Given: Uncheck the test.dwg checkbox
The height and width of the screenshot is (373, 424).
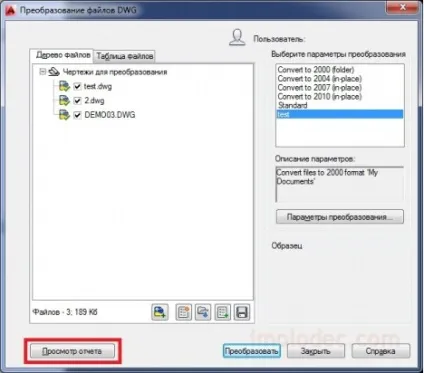Looking at the screenshot, I should click(x=77, y=87).
